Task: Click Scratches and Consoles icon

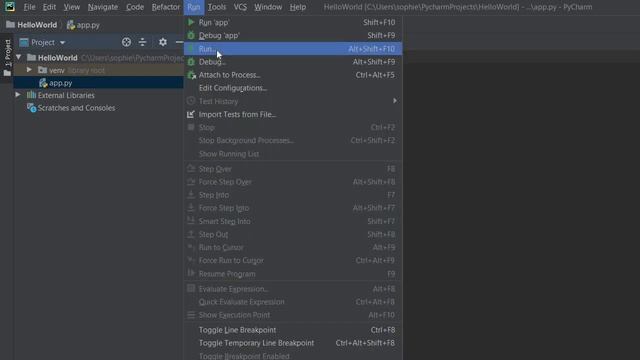Action: 31,108
